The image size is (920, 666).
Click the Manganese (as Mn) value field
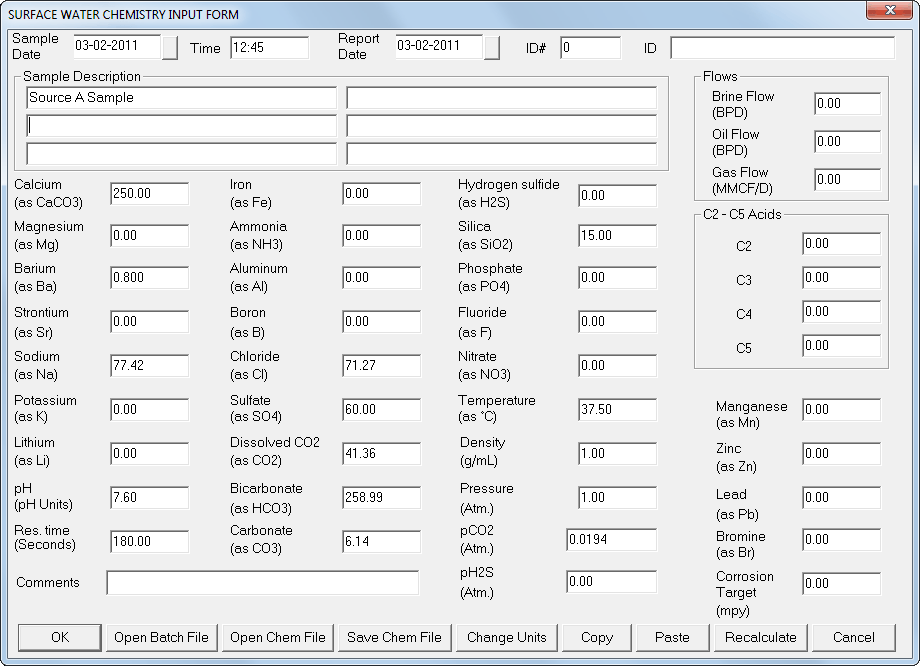(x=841, y=410)
